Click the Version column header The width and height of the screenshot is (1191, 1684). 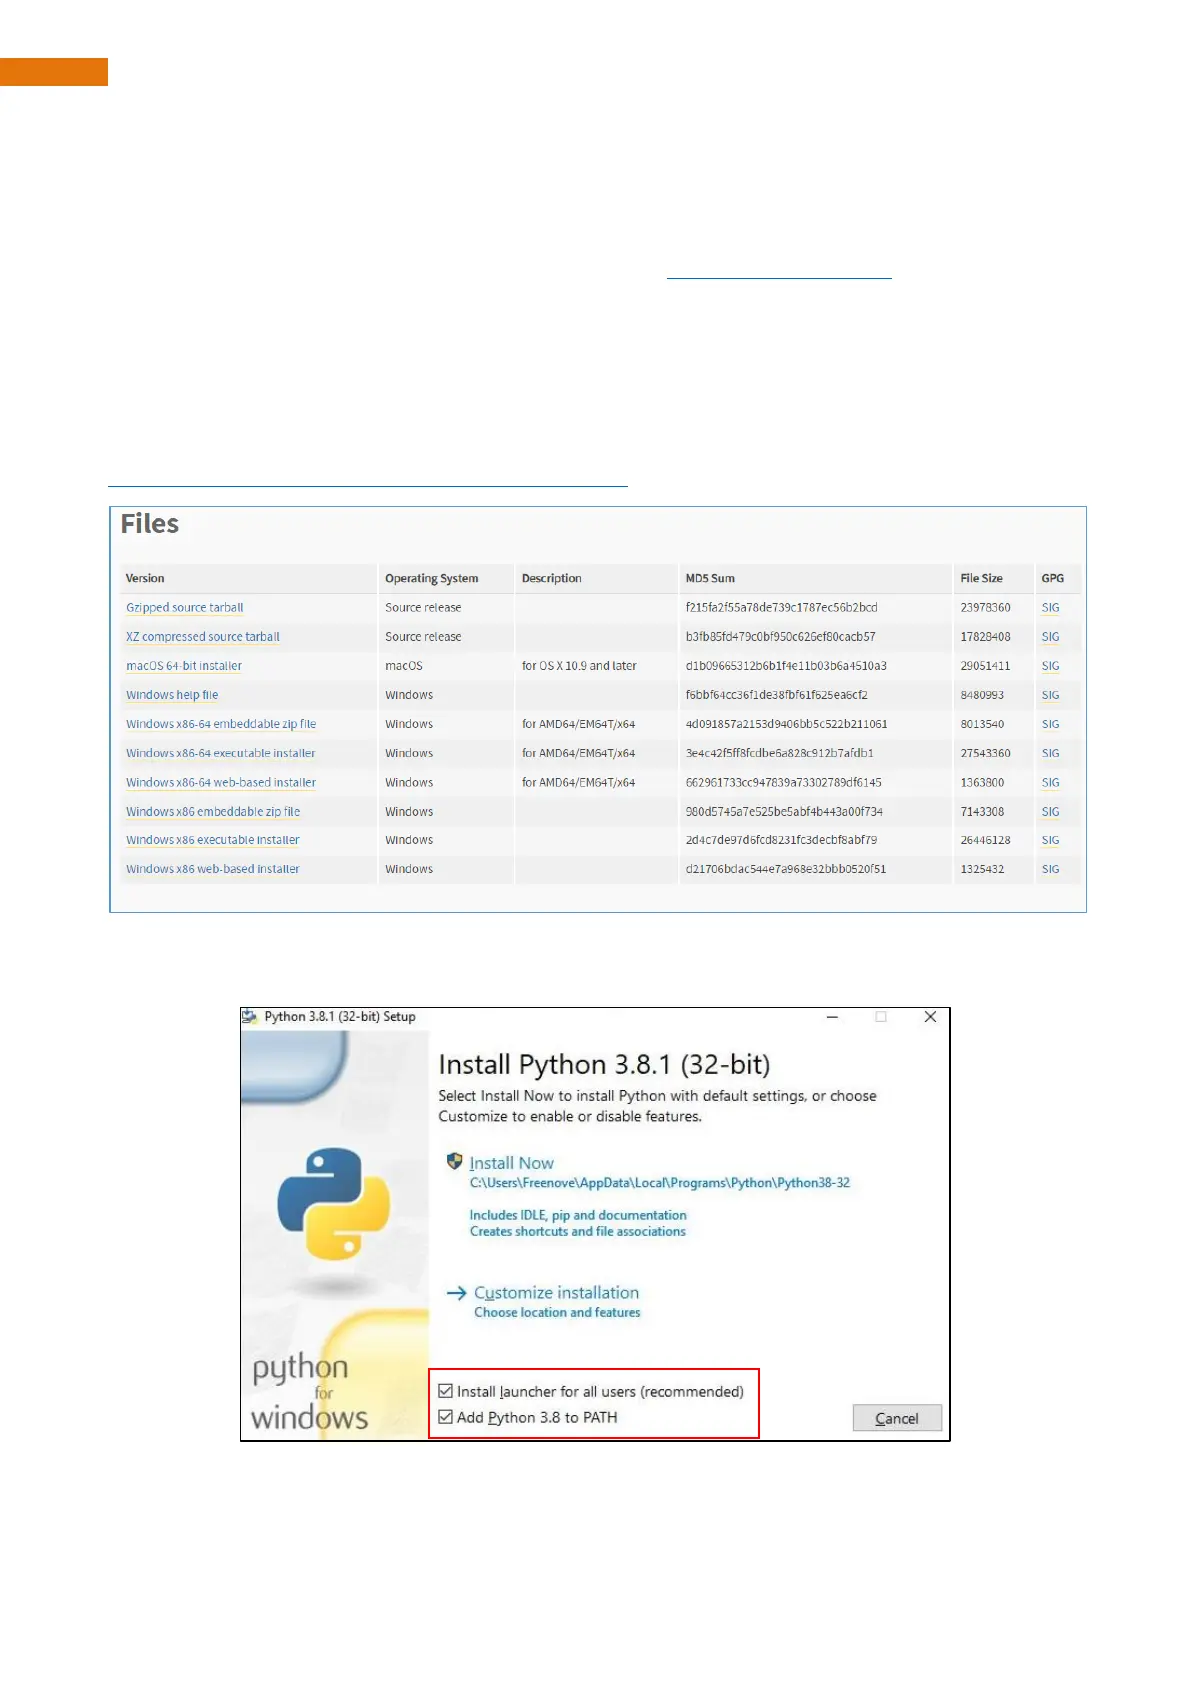(x=145, y=578)
